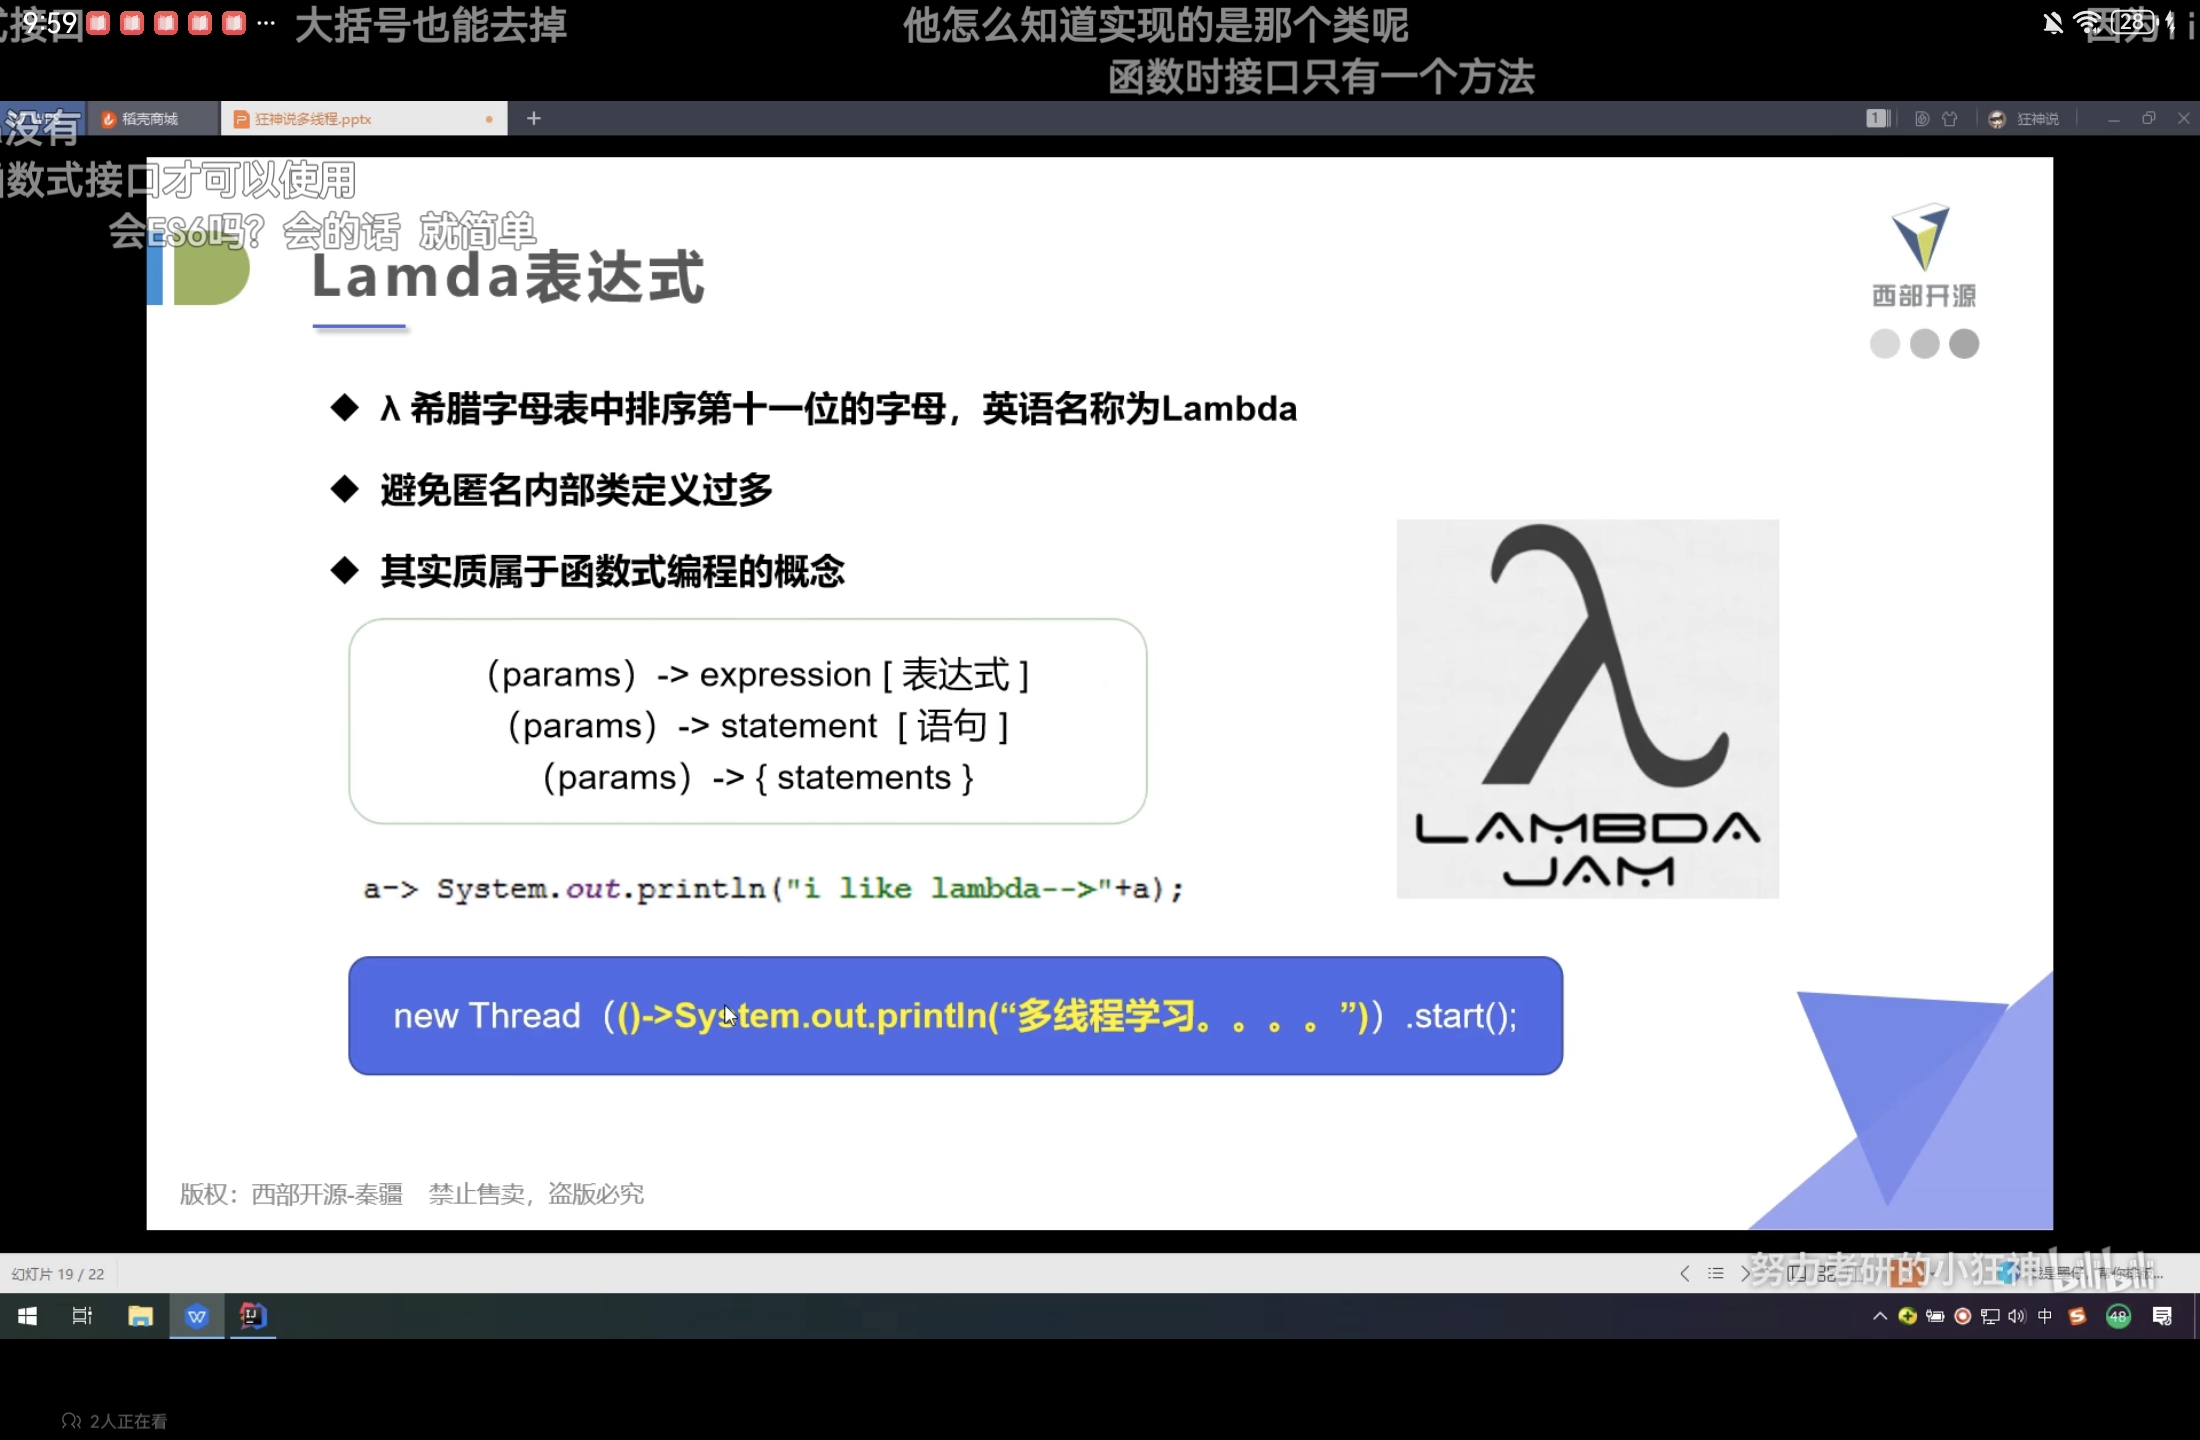This screenshot has width=2200, height=1440.
Task: Click the WPS skin shirt icon
Action: click(x=1950, y=119)
